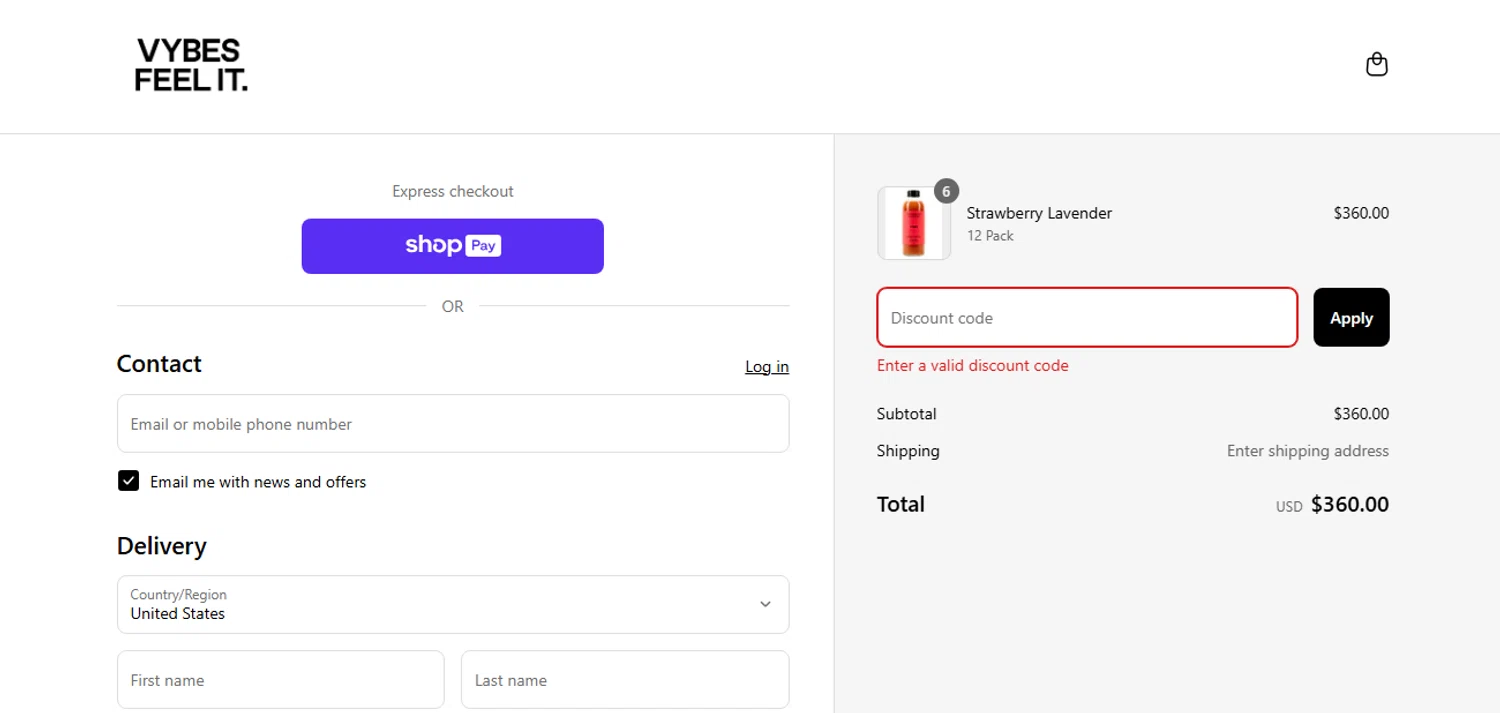Image resolution: width=1500 pixels, height=713 pixels.
Task: Click the Delivery heading
Action: 162,546
